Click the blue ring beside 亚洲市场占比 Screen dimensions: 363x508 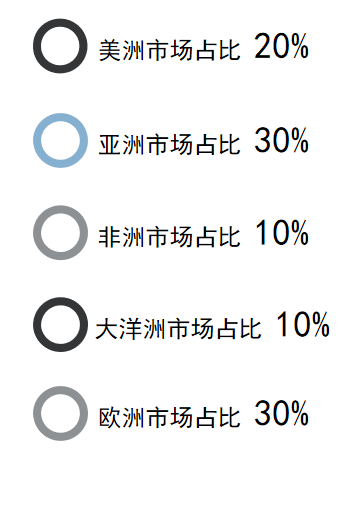[60, 140]
